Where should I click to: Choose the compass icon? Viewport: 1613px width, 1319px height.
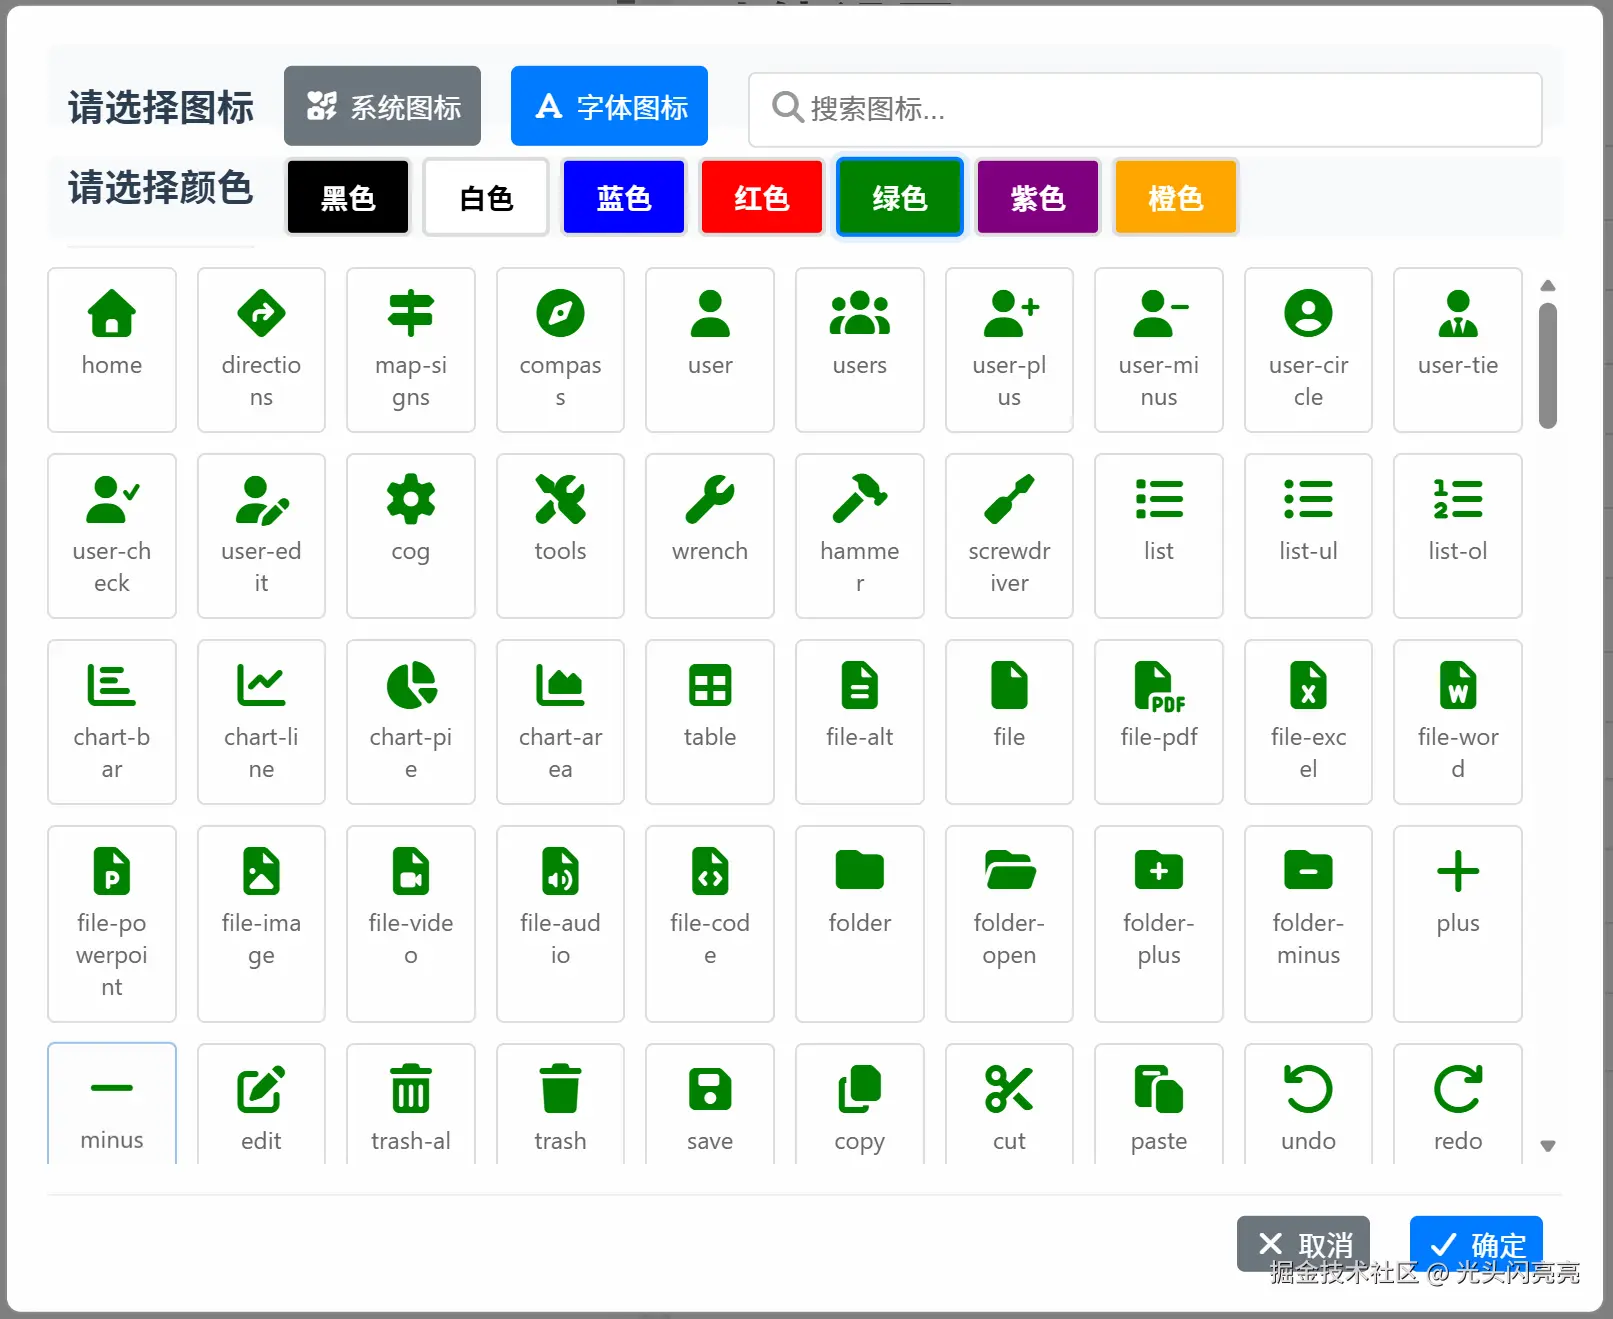[560, 349]
